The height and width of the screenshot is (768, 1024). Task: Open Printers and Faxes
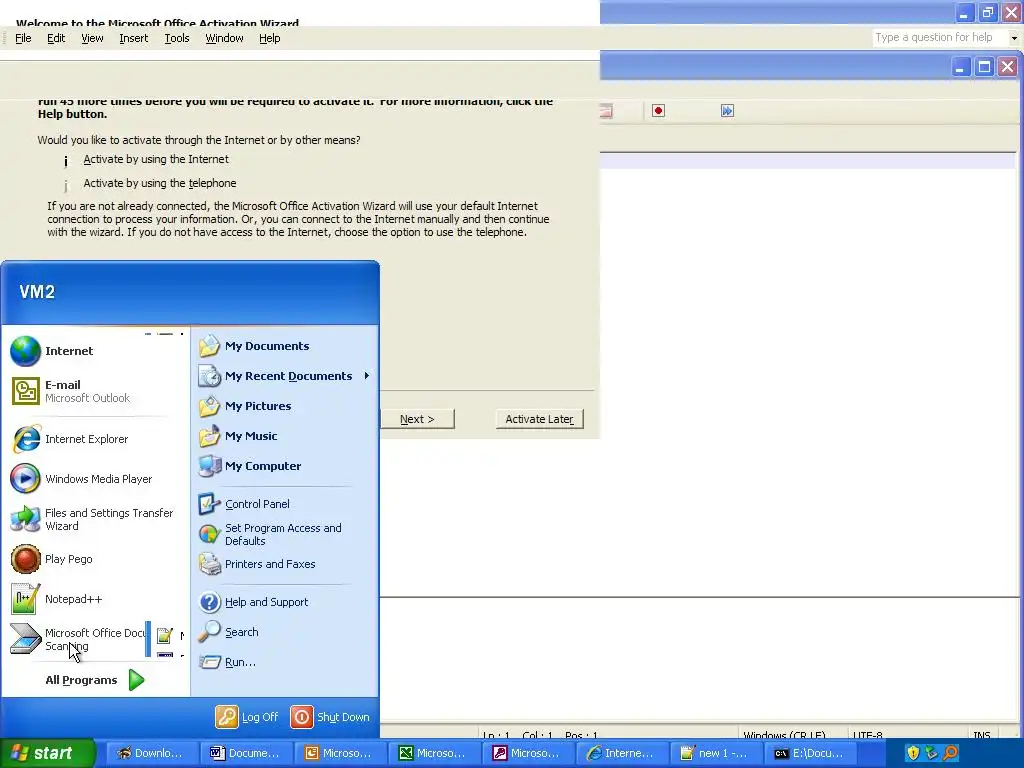257,564
